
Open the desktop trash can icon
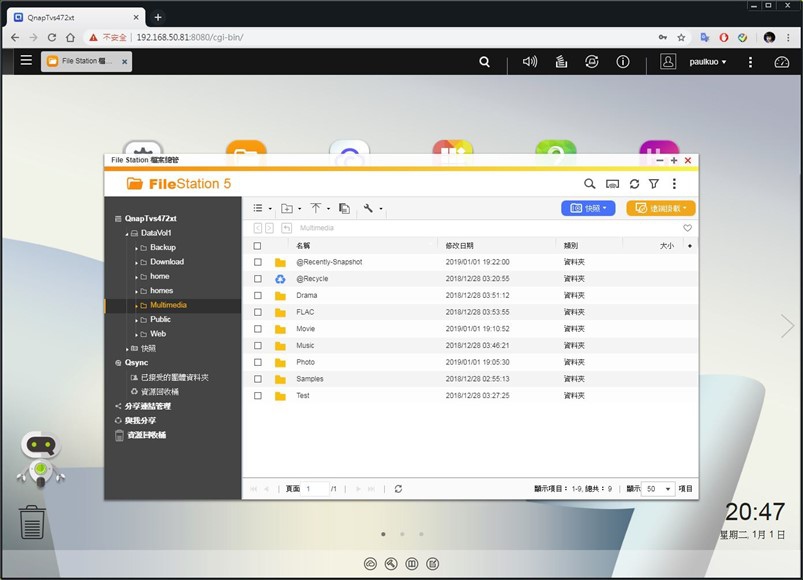click(32, 522)
